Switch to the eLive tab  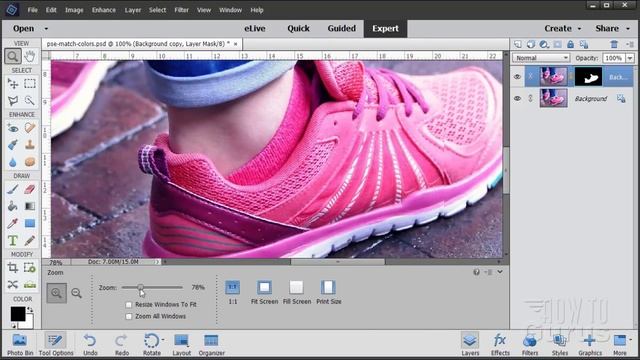pos(255,29)
